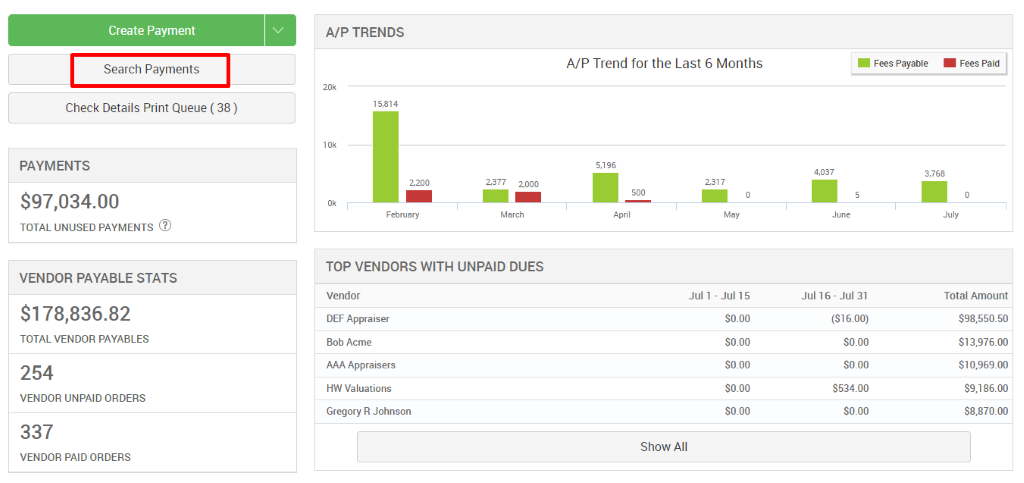Click the April Fees Payable bar
This screenshot has width=1024, height=483.
(605, 188)
